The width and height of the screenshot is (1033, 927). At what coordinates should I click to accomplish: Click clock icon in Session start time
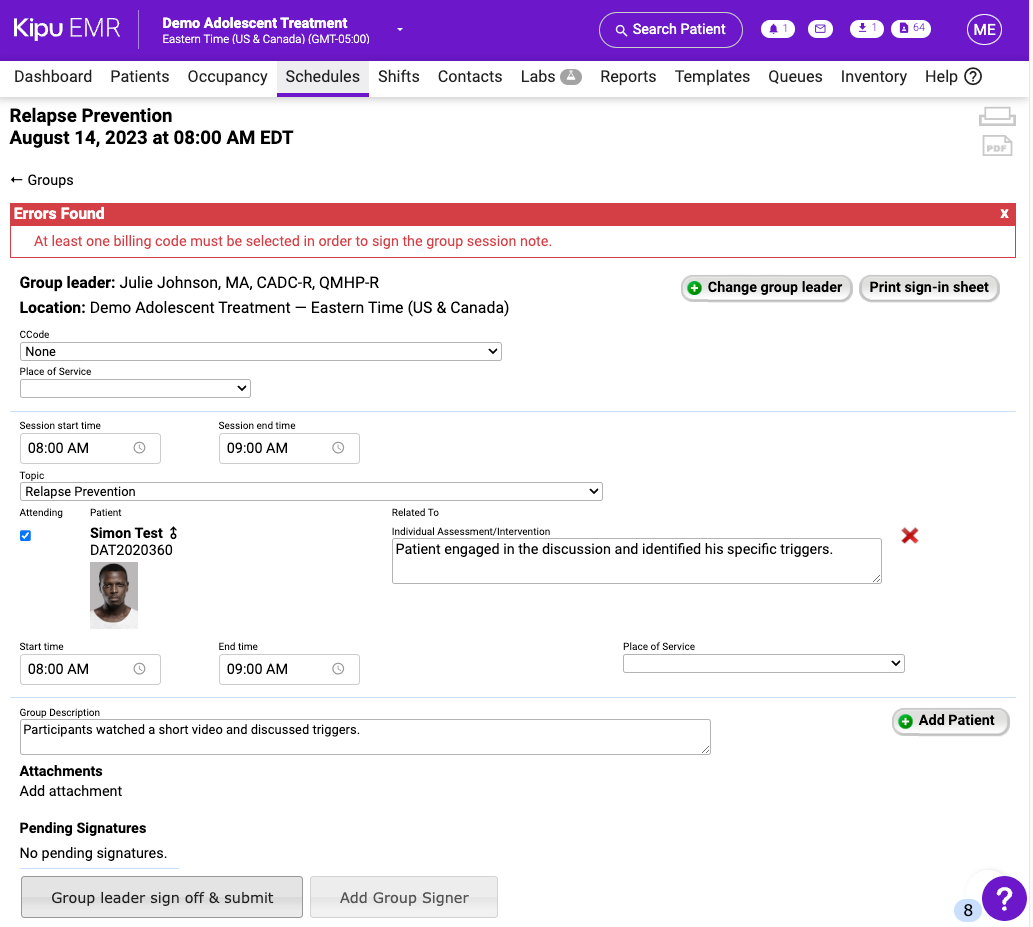[140, 448]
